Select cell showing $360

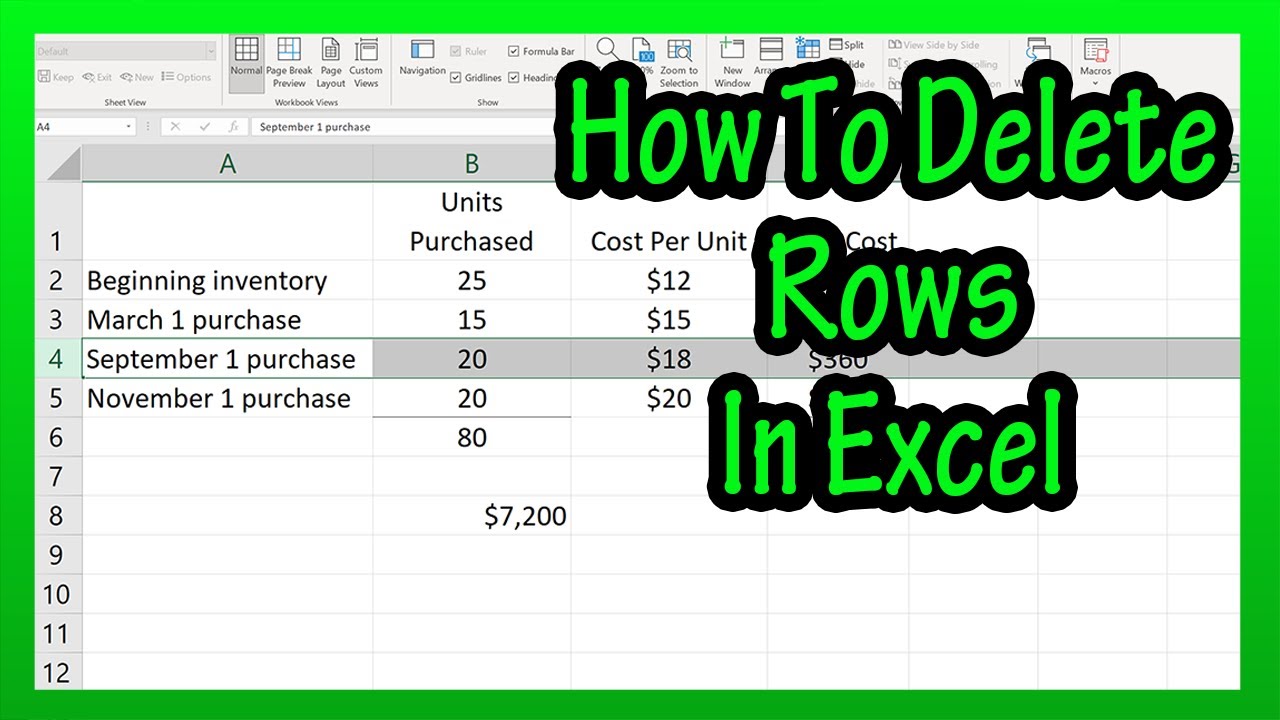pyautogui.click(x=838, y=359)
